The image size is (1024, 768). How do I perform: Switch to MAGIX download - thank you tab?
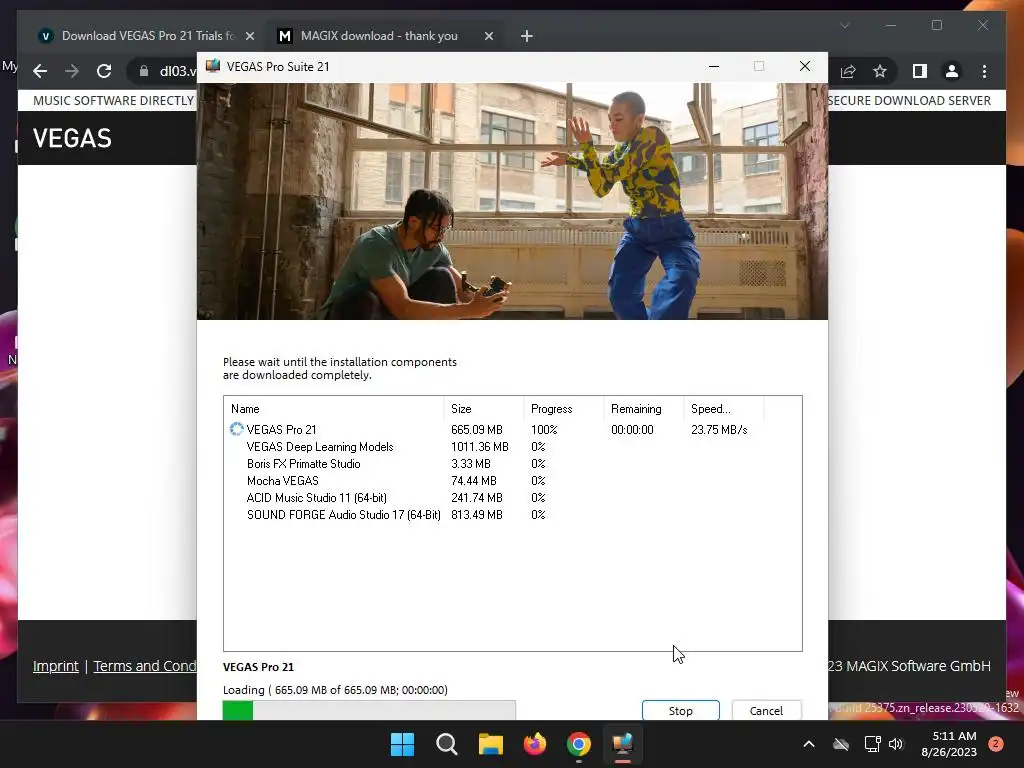click(x=379, y=36)
